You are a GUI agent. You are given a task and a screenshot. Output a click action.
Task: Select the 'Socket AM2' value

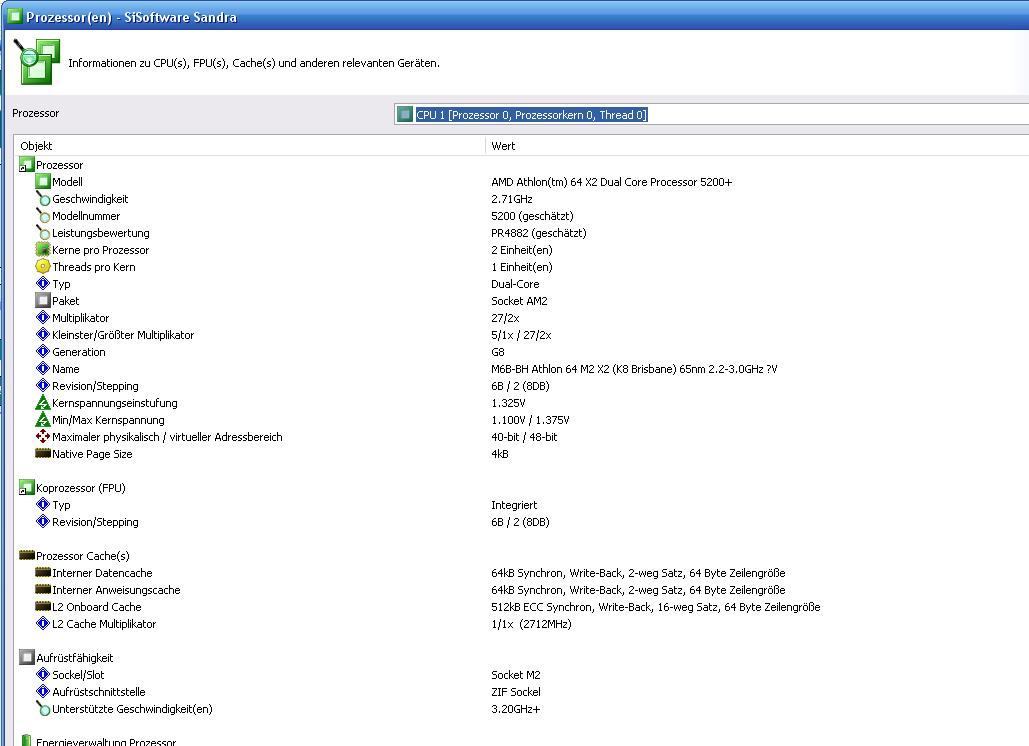(x=519, y=301)
